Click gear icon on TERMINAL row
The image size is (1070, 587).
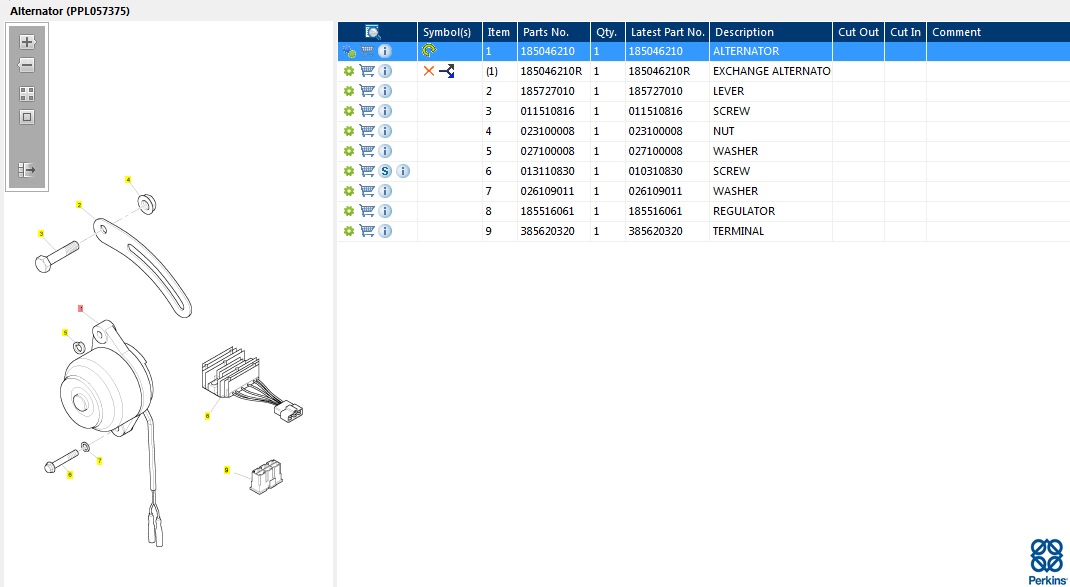349,231
